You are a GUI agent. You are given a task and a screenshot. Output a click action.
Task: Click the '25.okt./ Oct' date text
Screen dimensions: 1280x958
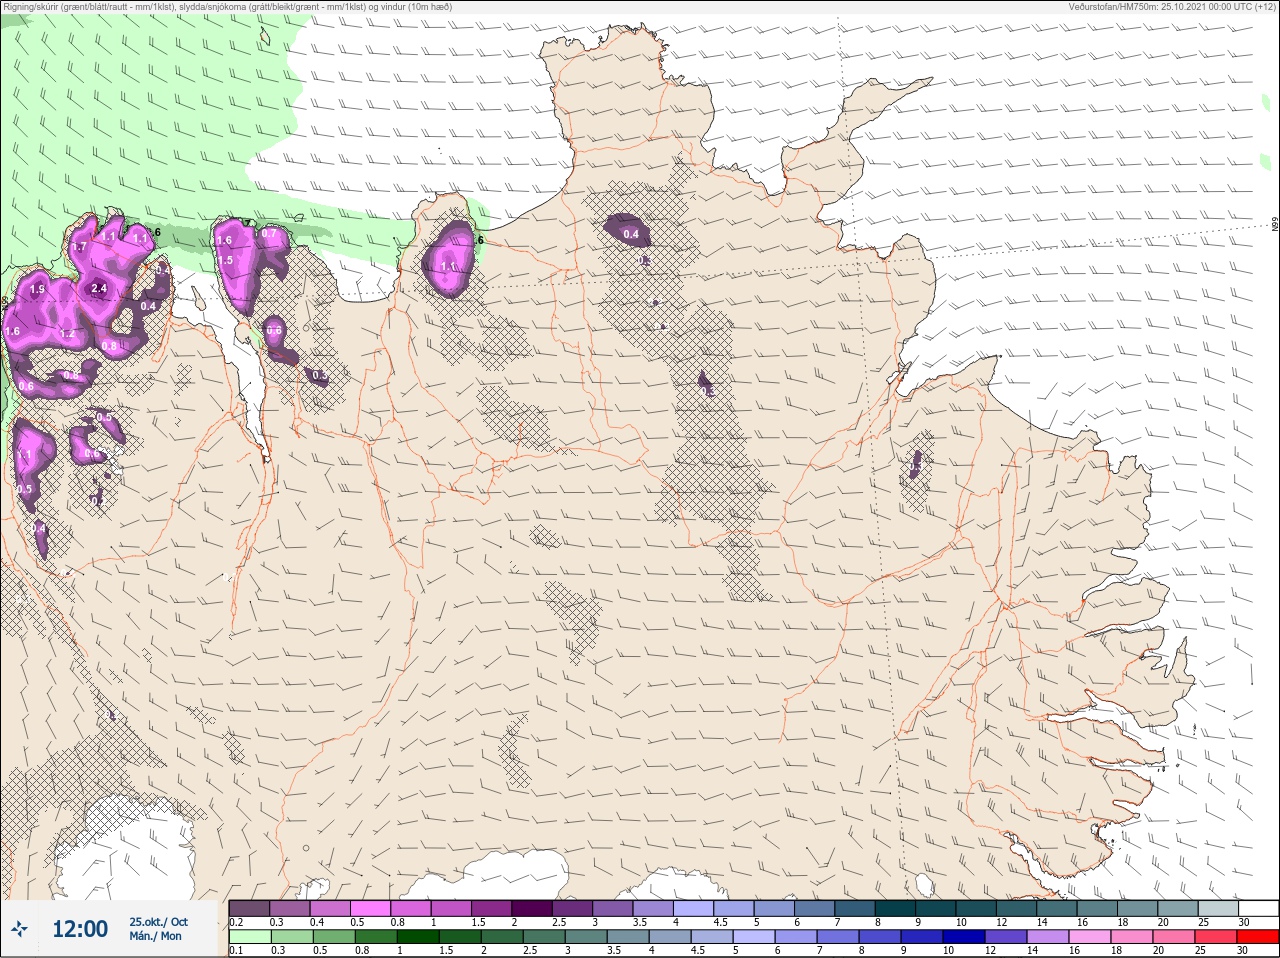click(158, 922)
